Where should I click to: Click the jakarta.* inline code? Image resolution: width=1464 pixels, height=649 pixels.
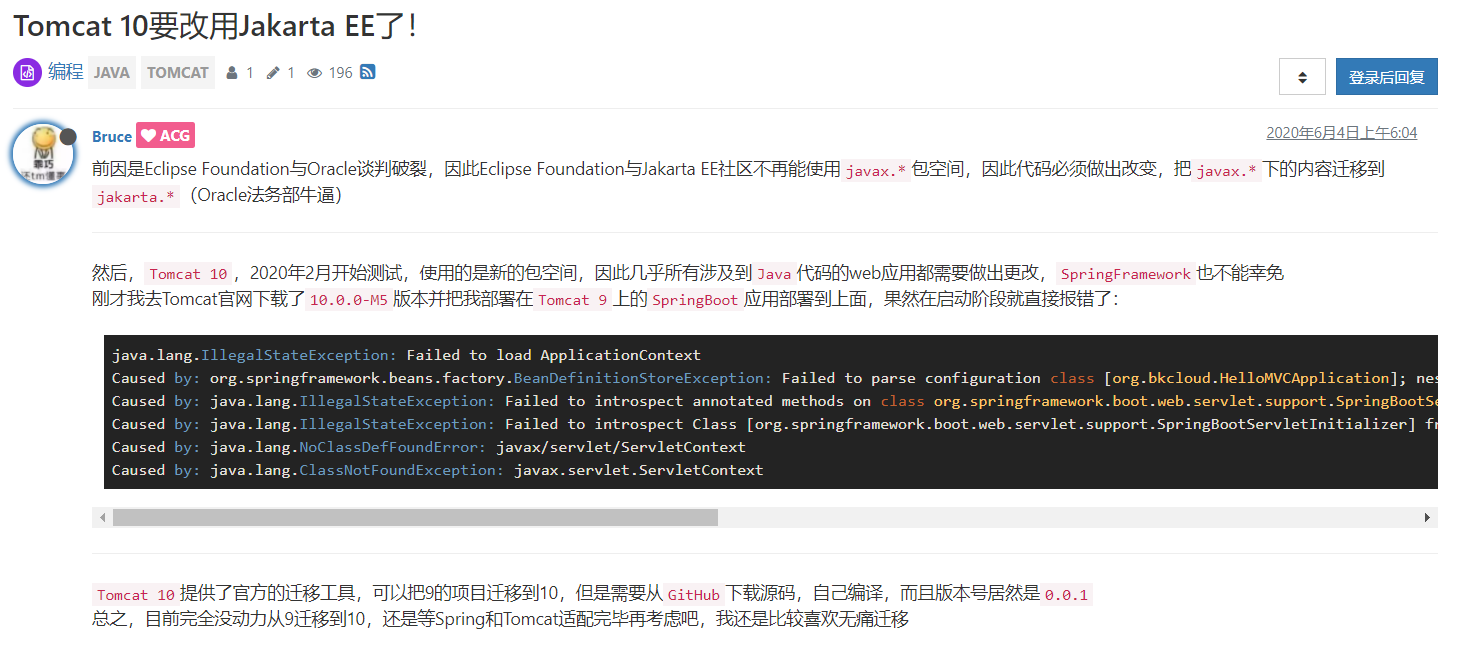click(x=136, y=196)
